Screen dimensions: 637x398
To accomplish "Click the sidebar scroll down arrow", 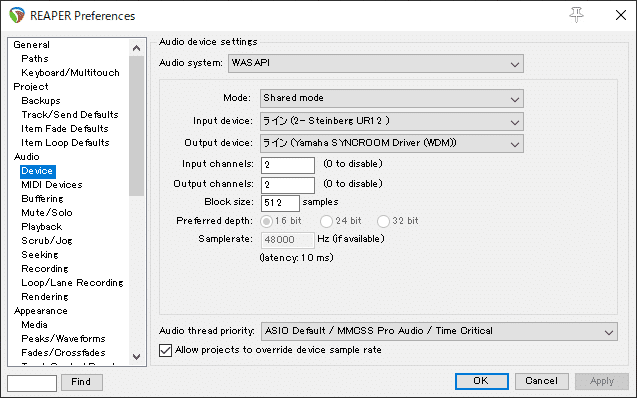I will [x=136, y=357].
